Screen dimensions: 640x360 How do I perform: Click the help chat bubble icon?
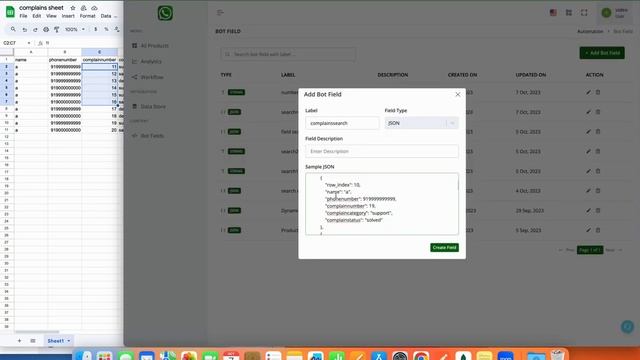click(627, 327)
